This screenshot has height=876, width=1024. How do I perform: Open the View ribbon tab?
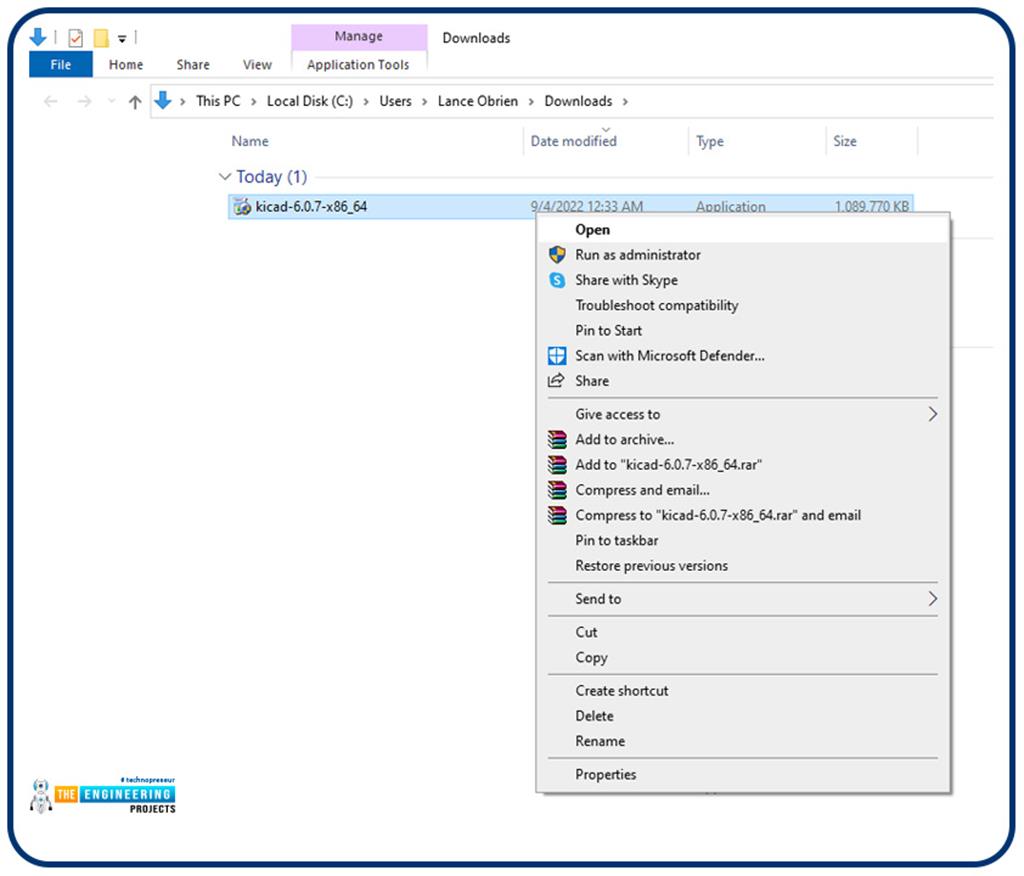point(257,65)
